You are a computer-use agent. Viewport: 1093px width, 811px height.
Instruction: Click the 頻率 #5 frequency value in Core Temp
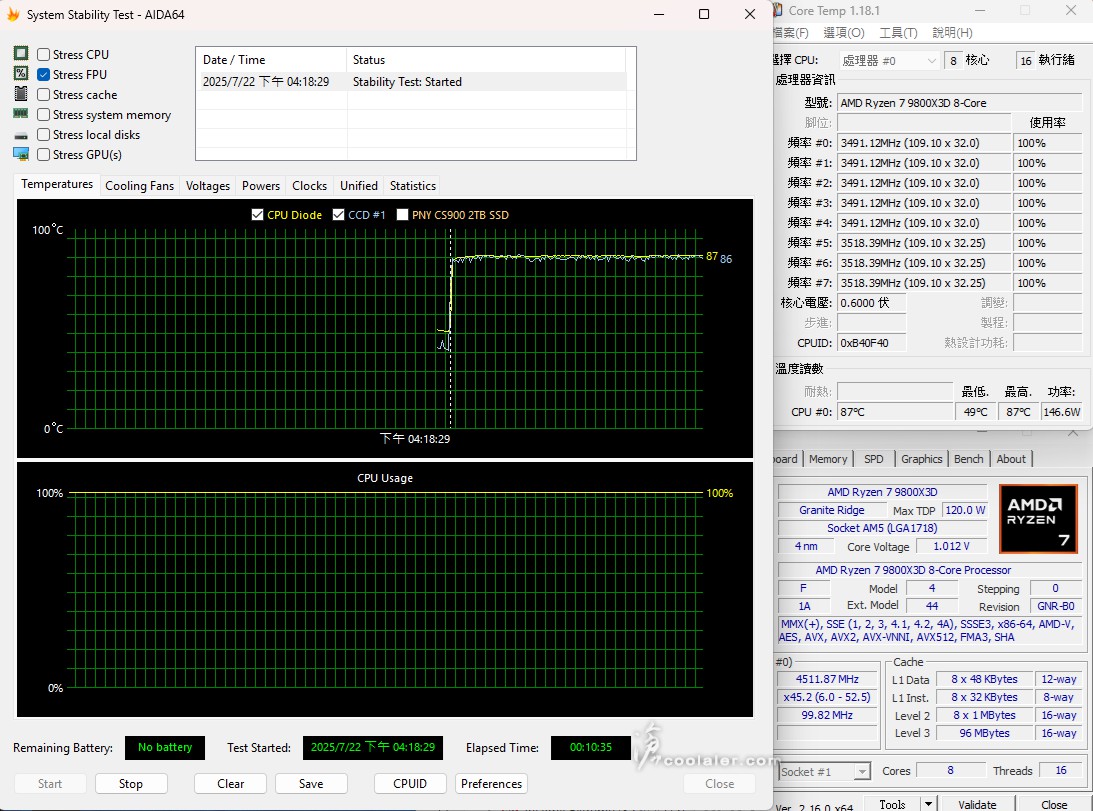tap(924, 243)
